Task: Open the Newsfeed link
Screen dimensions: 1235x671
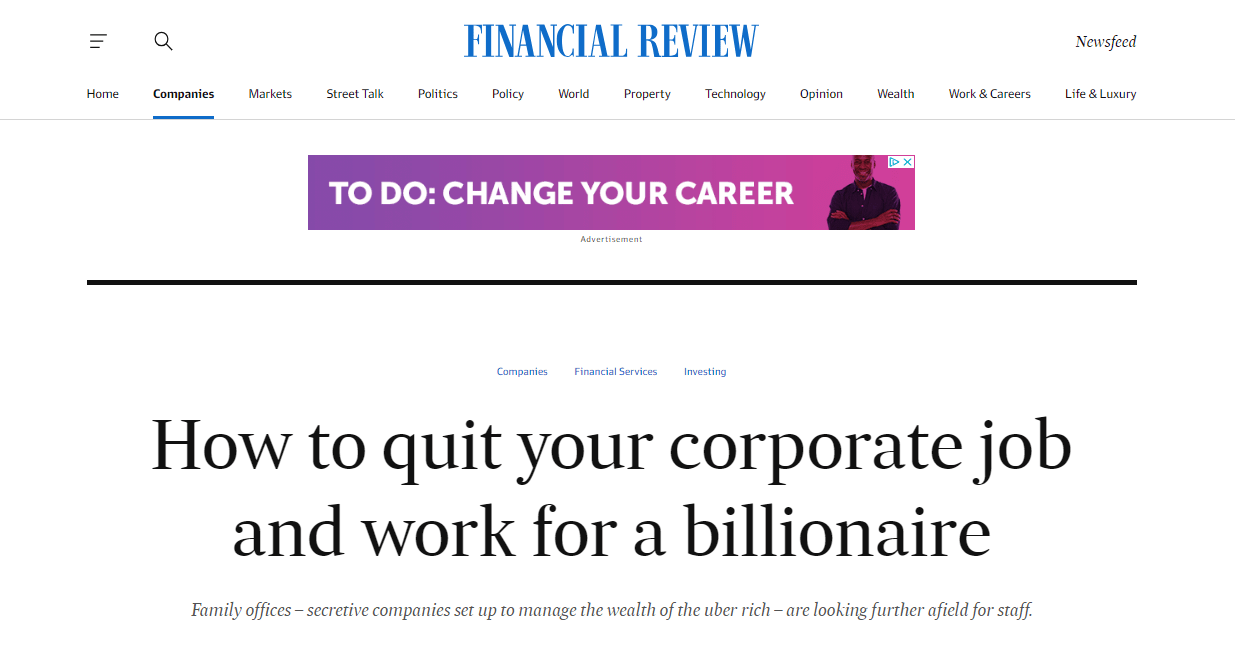Action: click(1105, 42)
